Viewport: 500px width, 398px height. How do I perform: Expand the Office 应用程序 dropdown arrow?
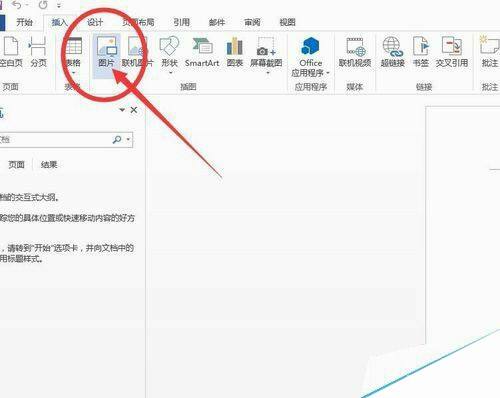(328, 73)
